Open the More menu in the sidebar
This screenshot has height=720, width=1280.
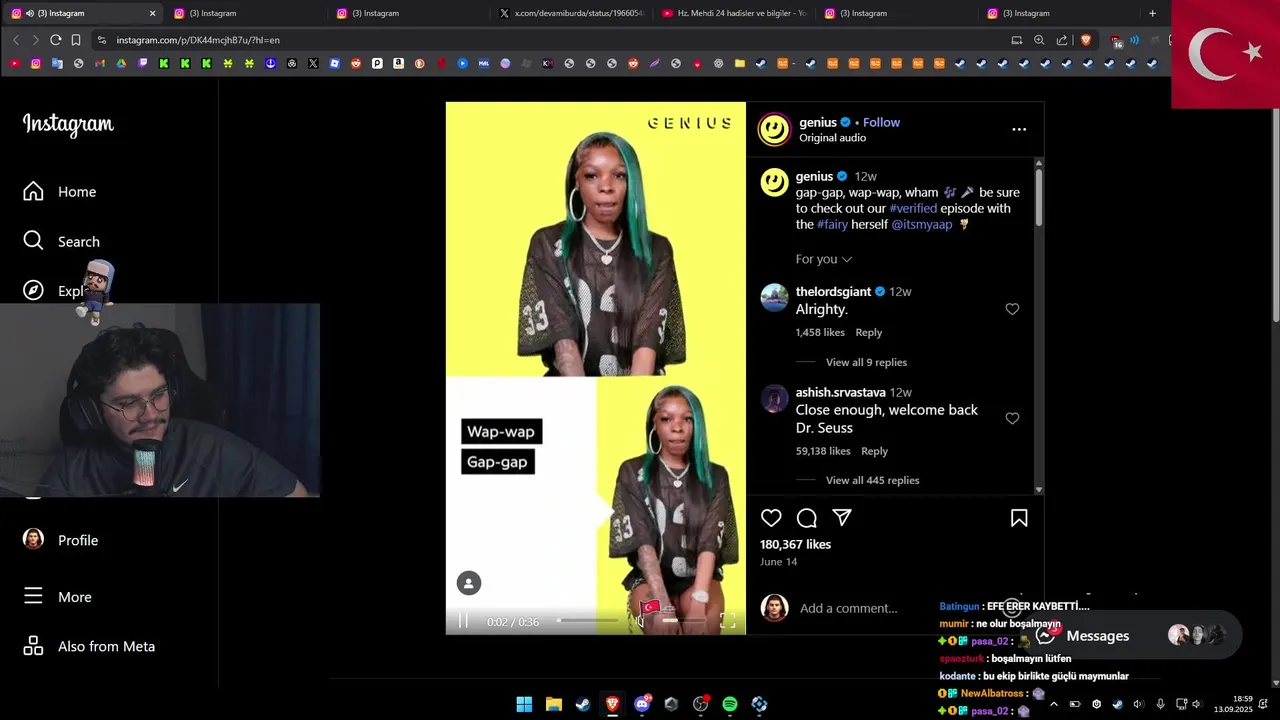(58, 597)
